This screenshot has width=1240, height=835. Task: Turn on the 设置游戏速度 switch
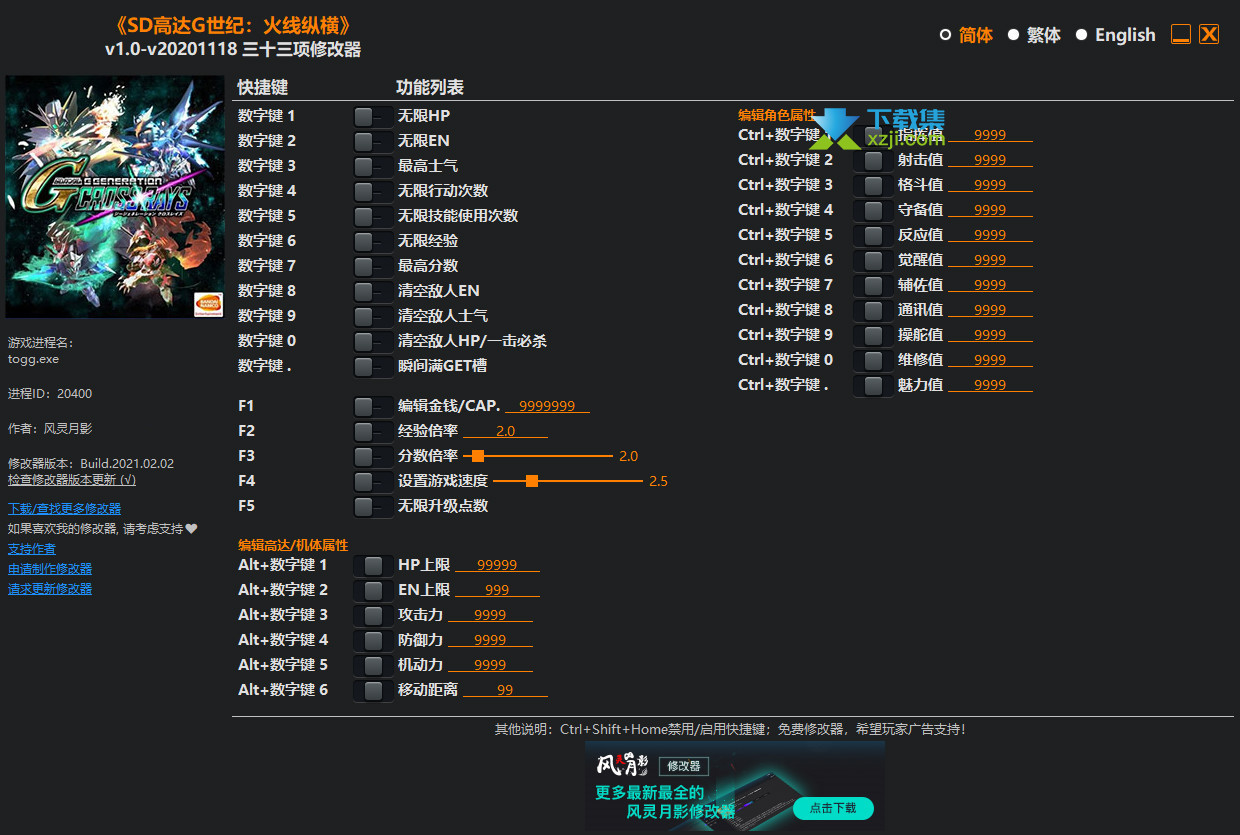pyautogui.click(x=373, y=481)
